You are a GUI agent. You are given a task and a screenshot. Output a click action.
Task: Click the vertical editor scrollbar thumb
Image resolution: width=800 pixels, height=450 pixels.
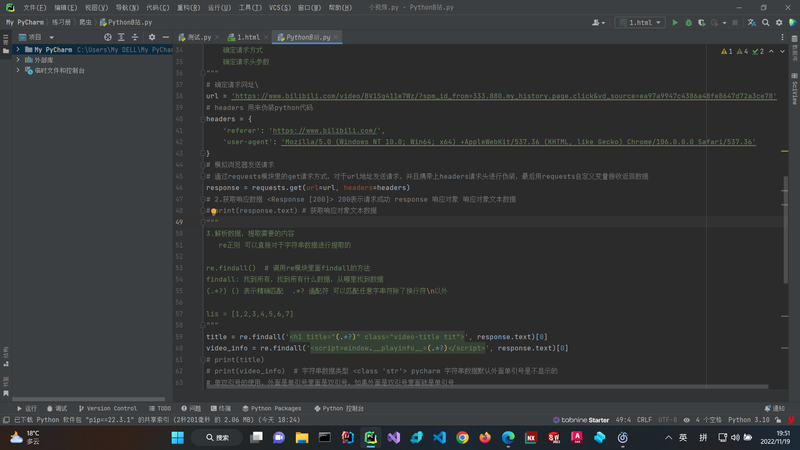coord(786,230)
